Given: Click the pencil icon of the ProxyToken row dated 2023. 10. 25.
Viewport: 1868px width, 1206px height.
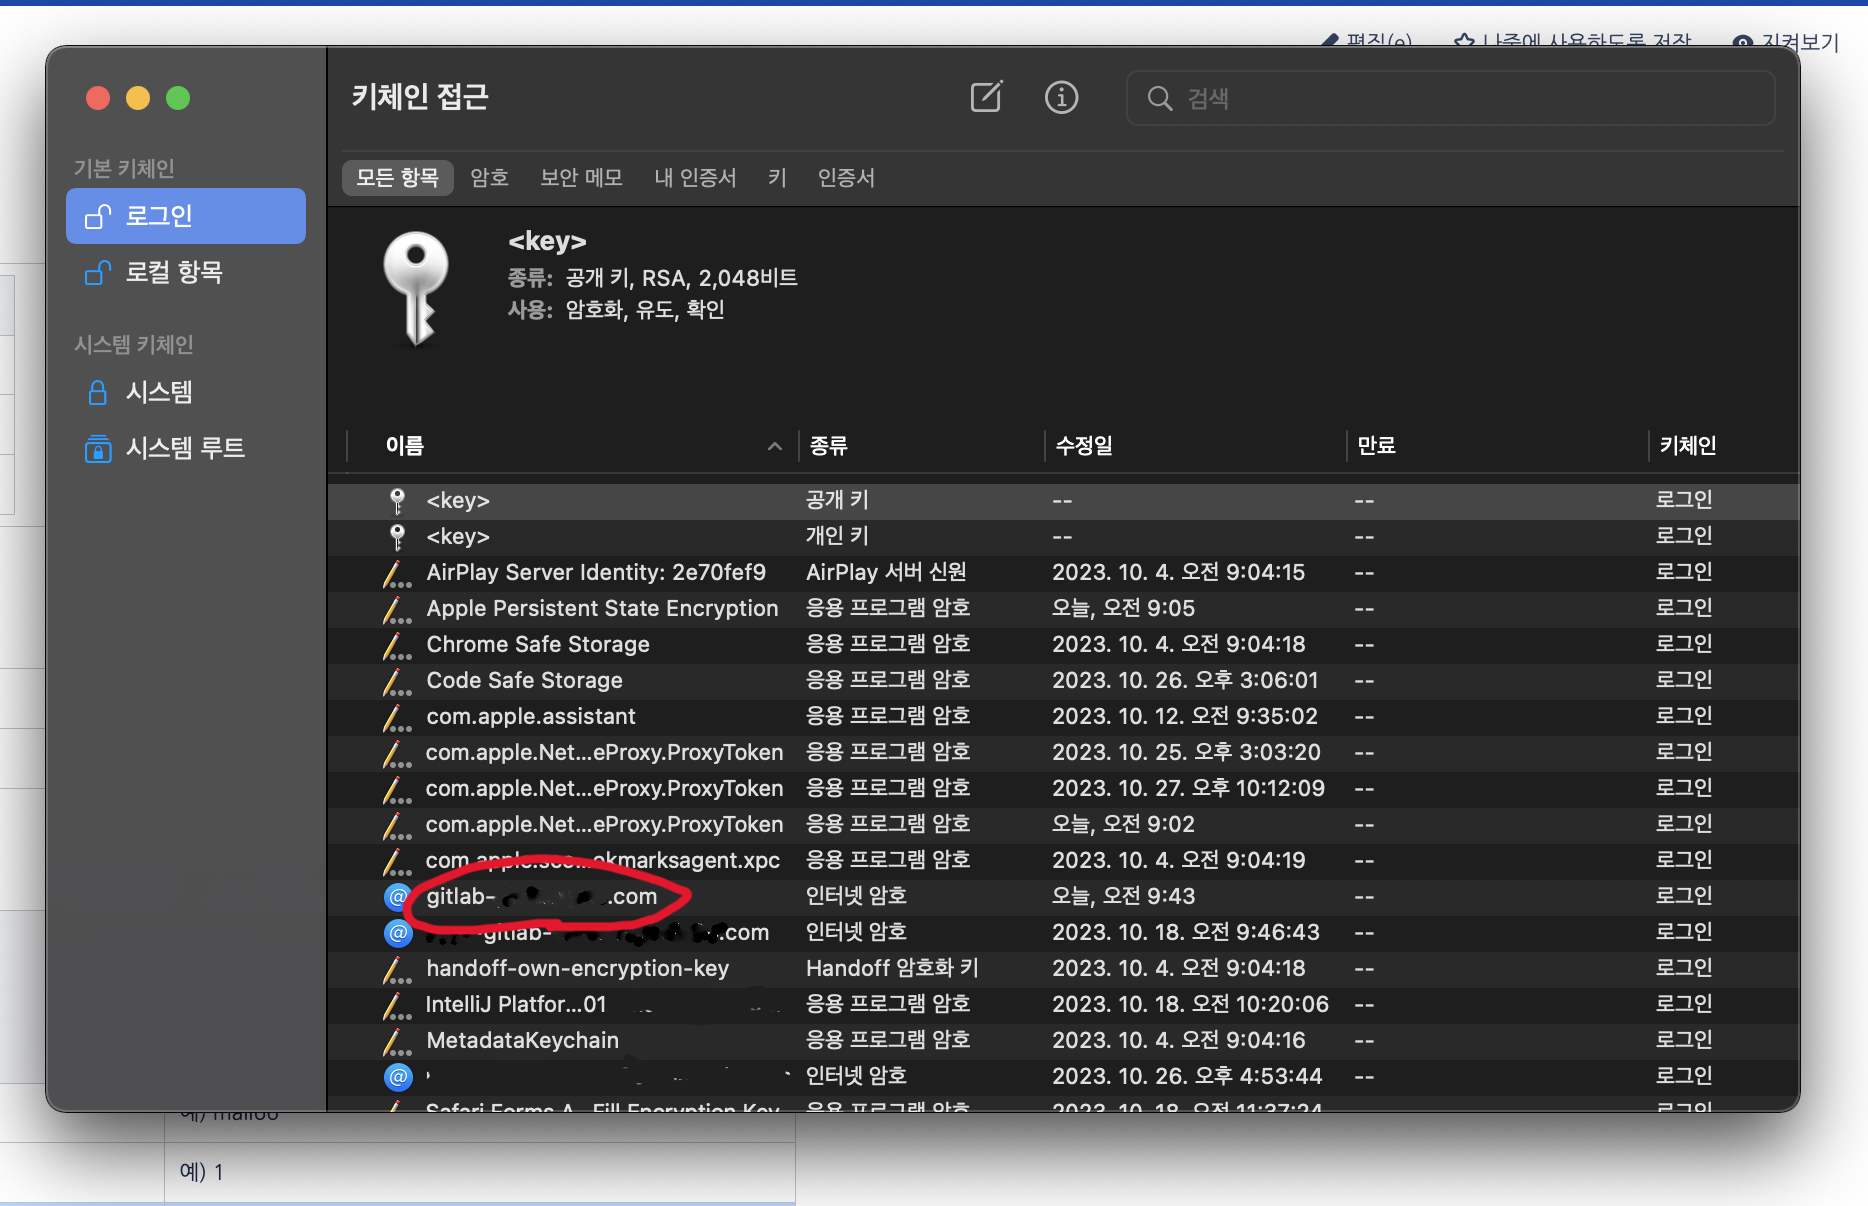Looking at the screenshot, I should pos(397,753).
